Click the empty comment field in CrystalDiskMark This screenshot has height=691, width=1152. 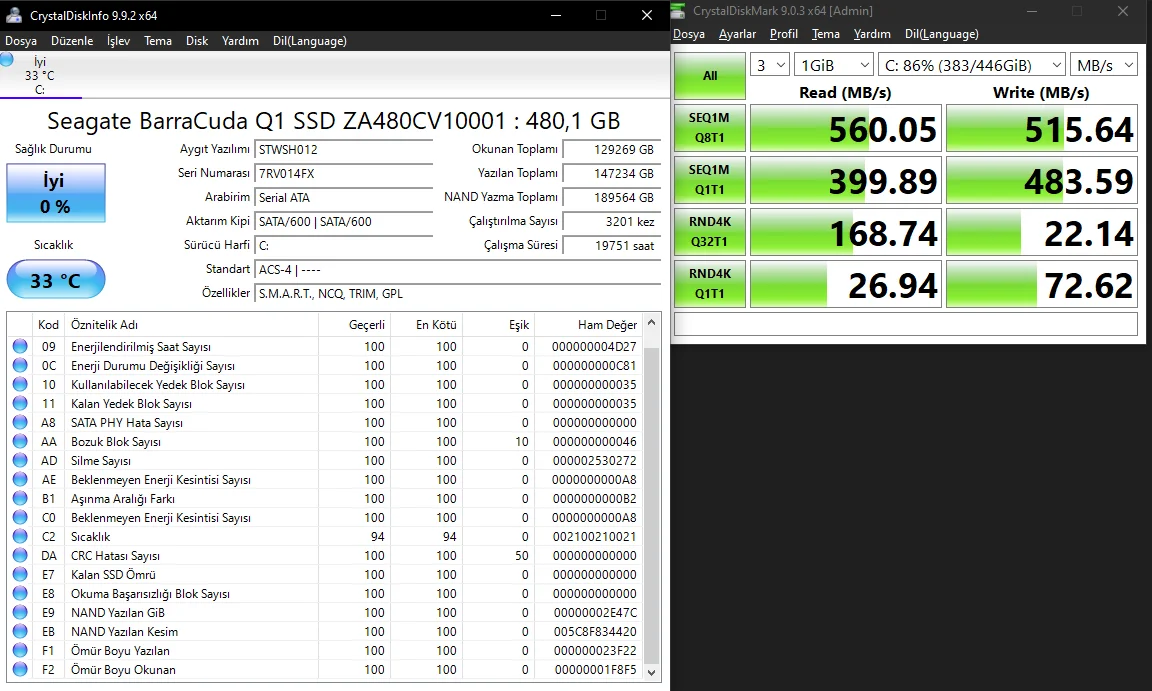(x=906, y=325)
